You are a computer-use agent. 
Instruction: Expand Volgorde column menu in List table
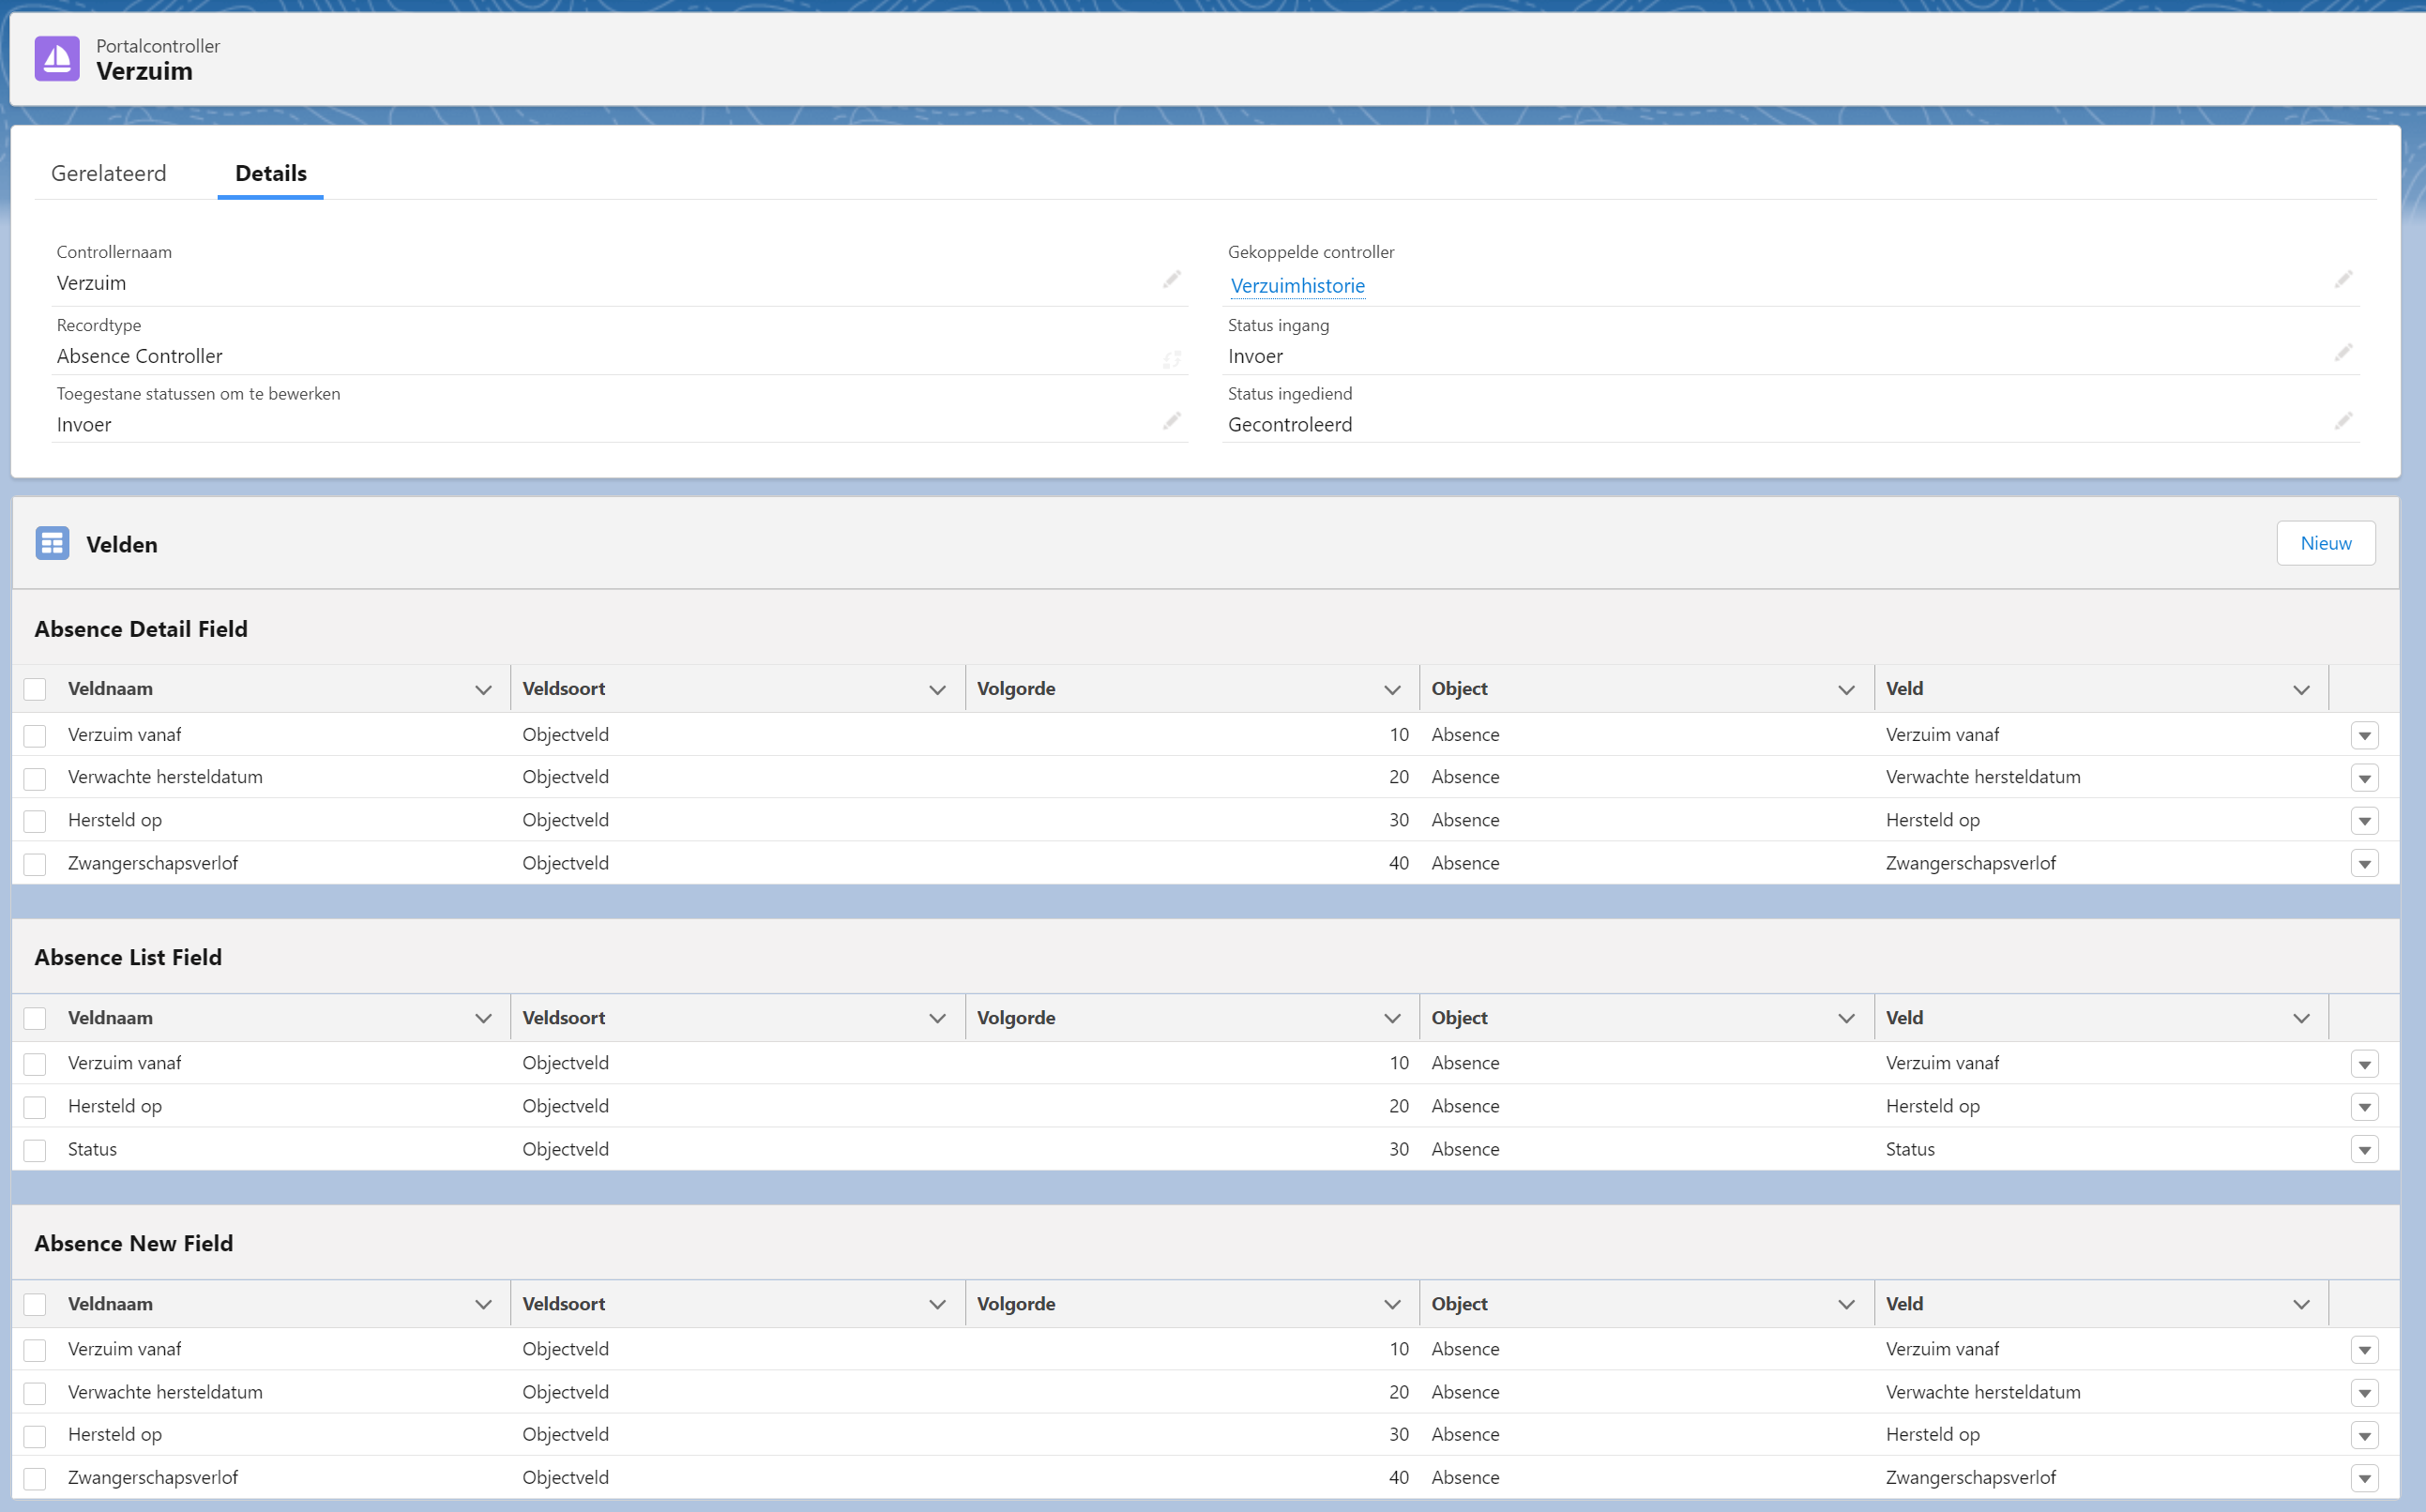pyautogui.click(x=1392, y=1018)
